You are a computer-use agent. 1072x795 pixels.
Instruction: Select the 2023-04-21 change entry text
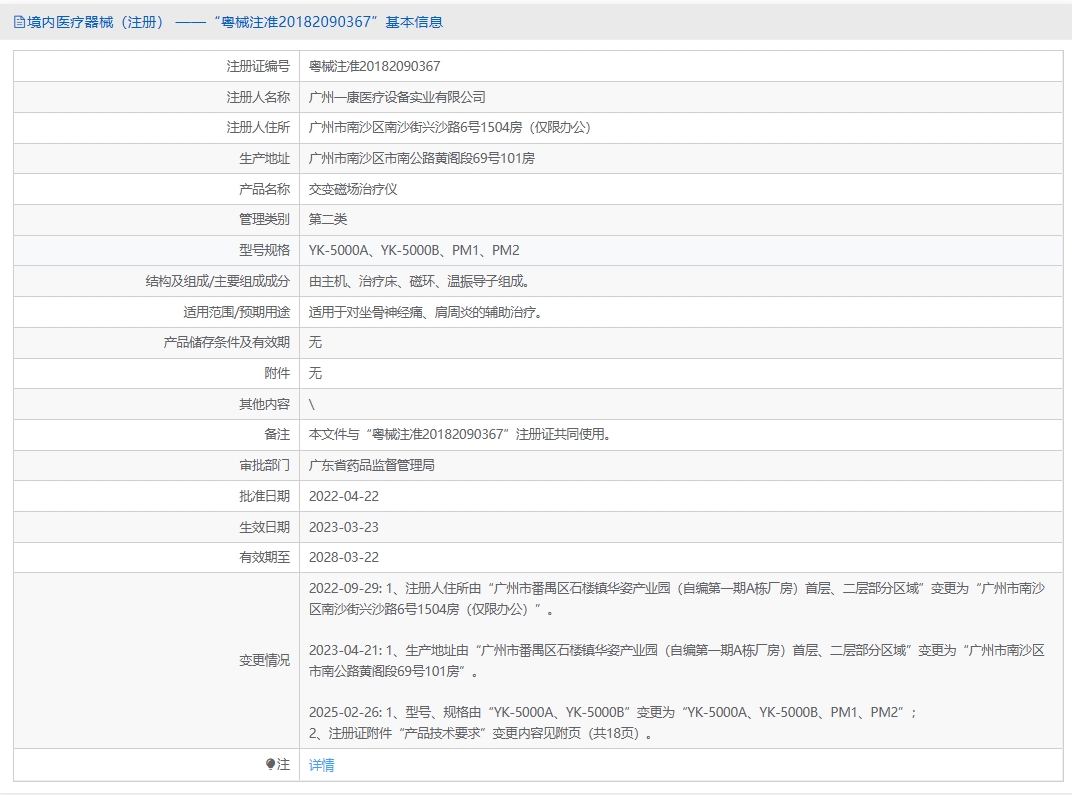click(x=677, y=661)
